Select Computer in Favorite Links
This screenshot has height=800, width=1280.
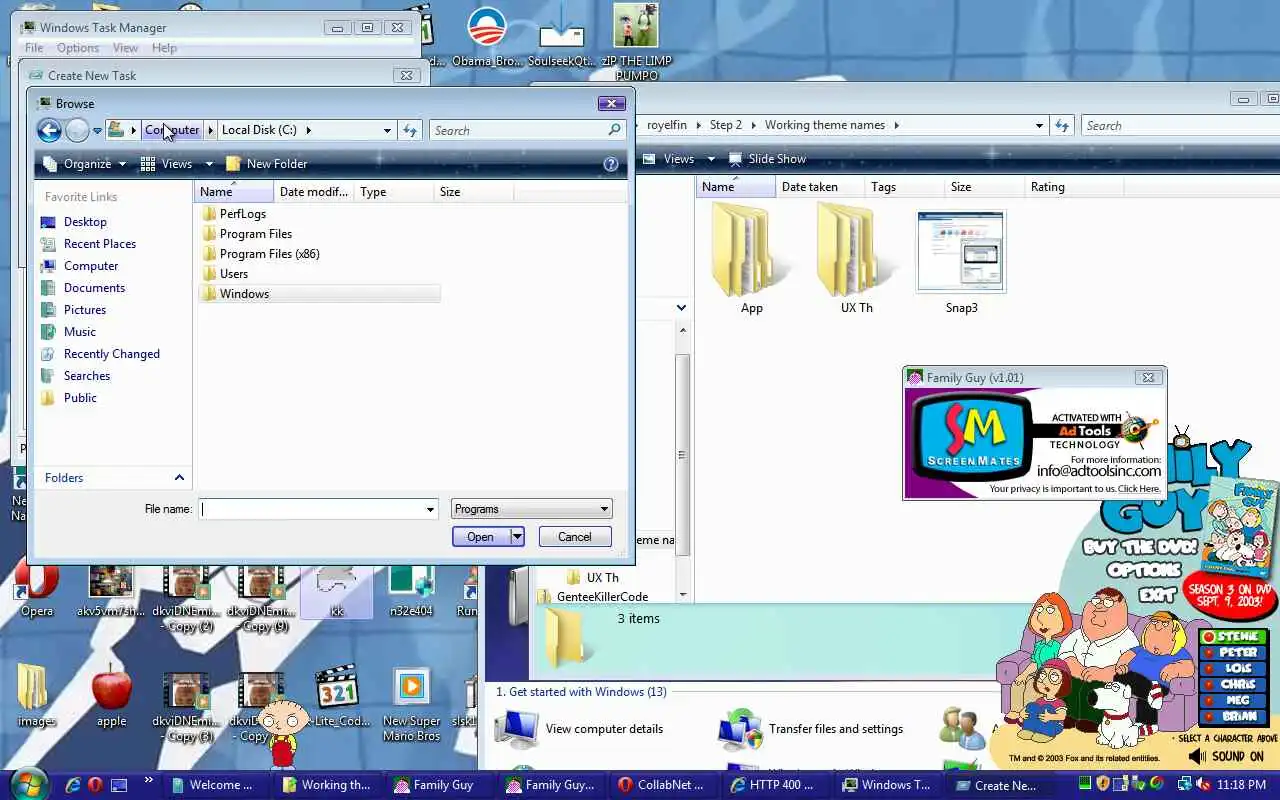point(91,266)
